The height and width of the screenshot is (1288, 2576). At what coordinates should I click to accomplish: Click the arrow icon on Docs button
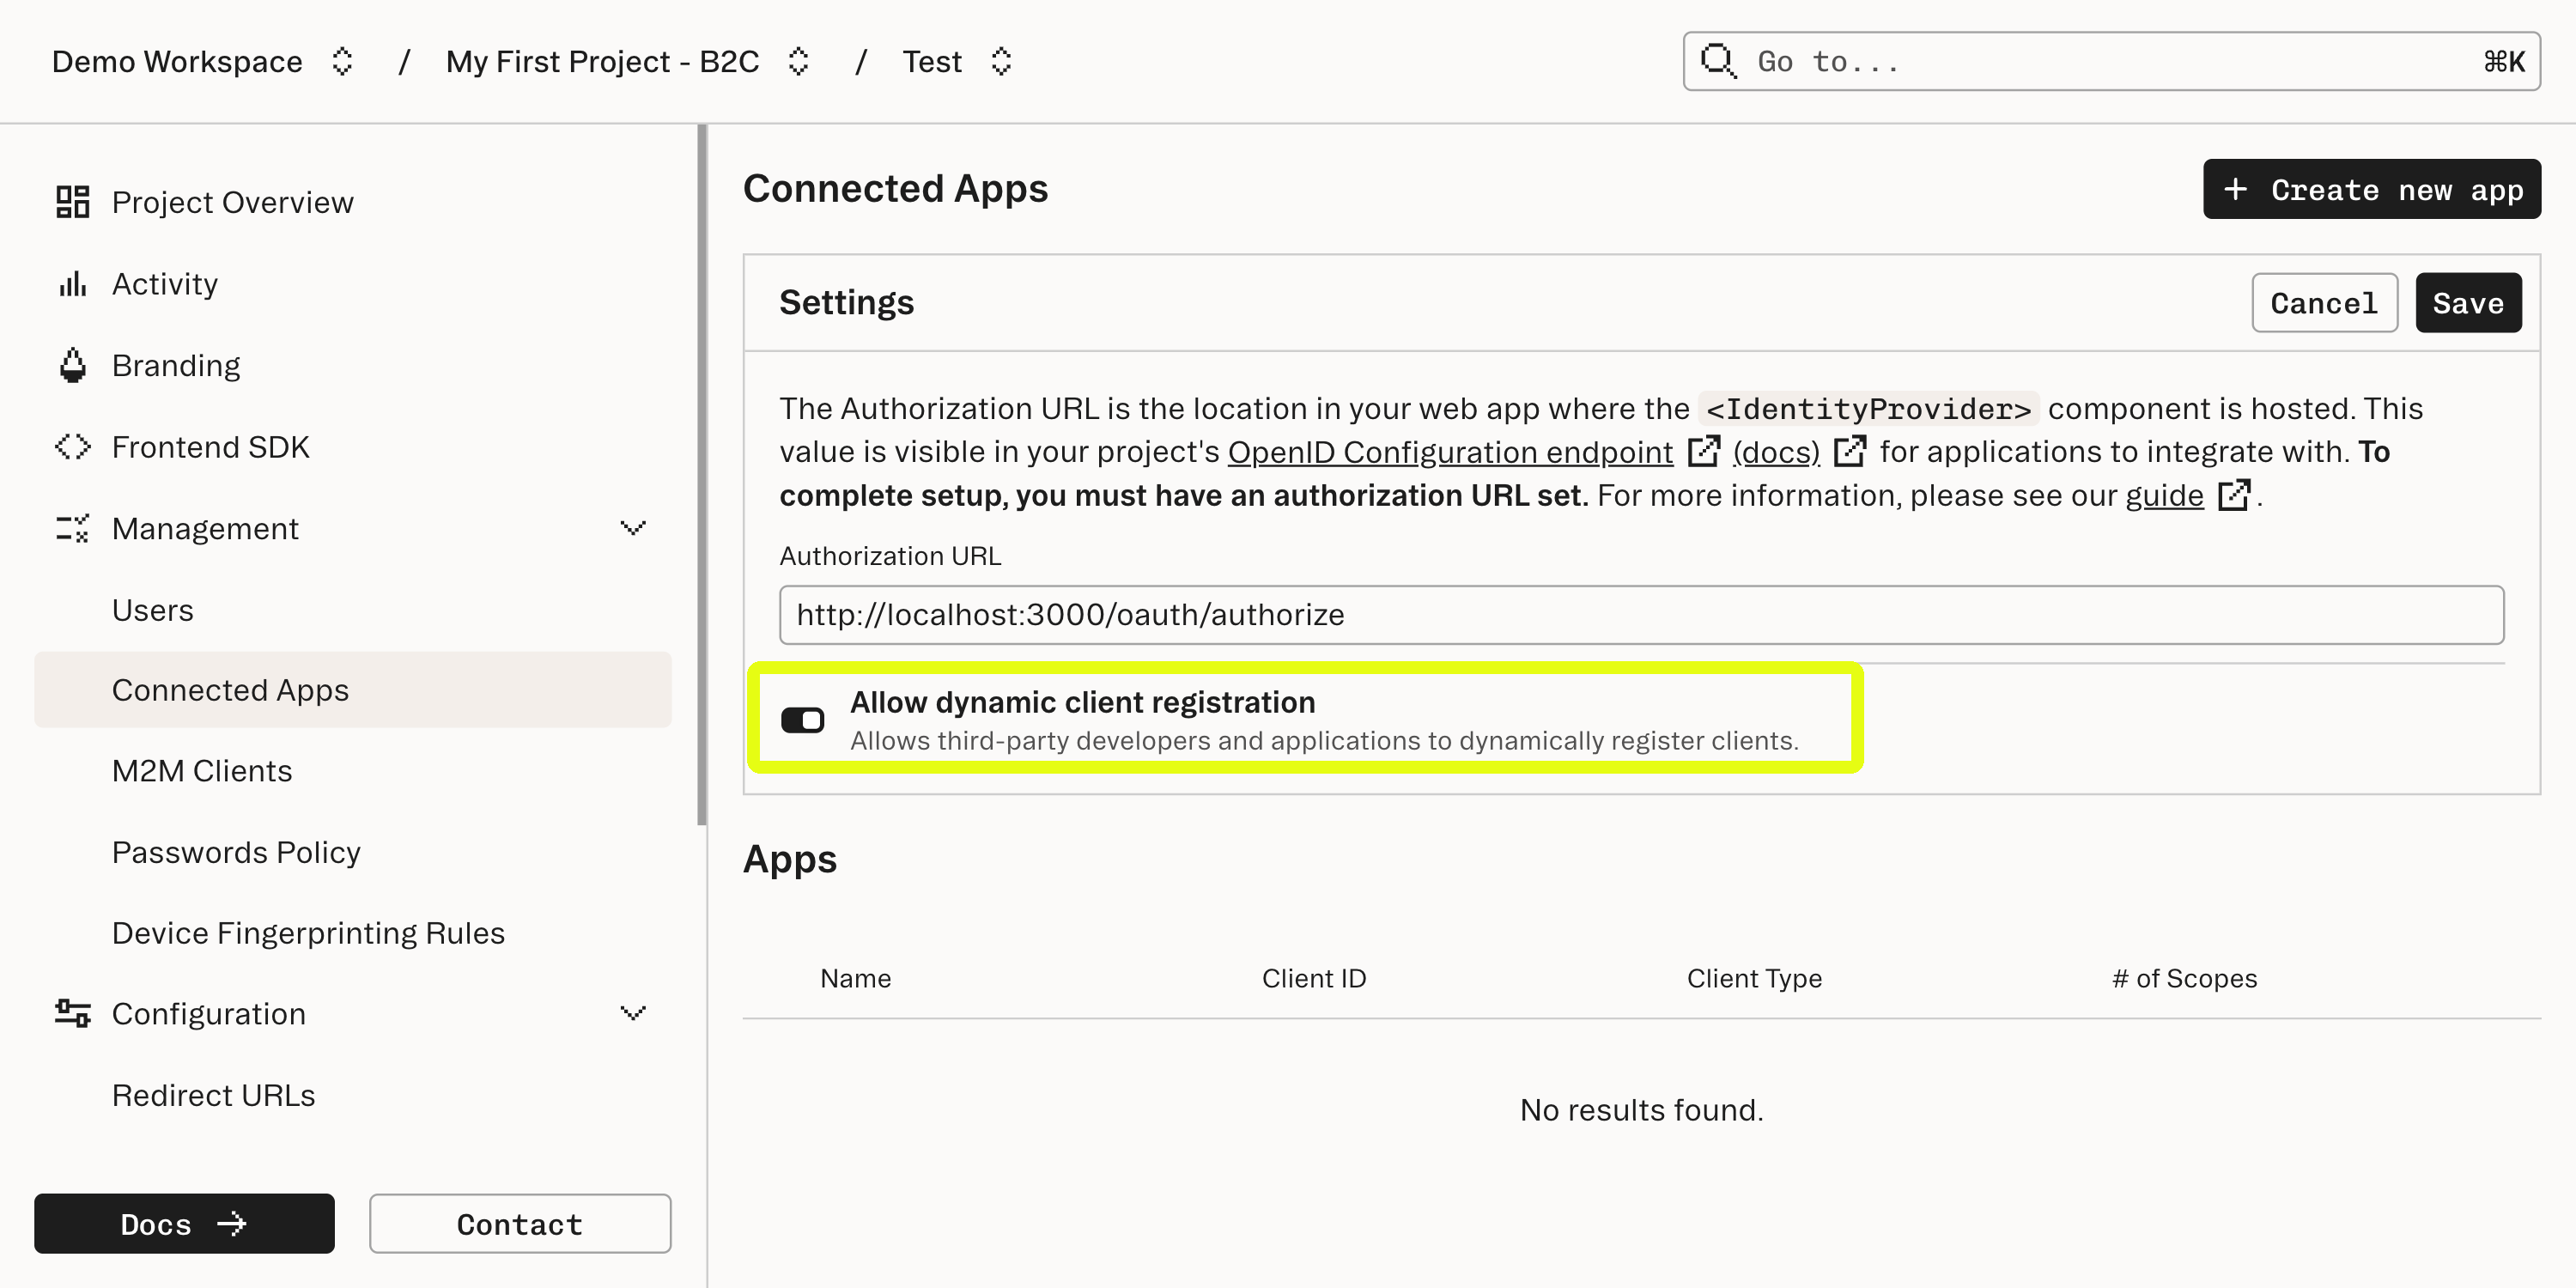pos(232,1223)
